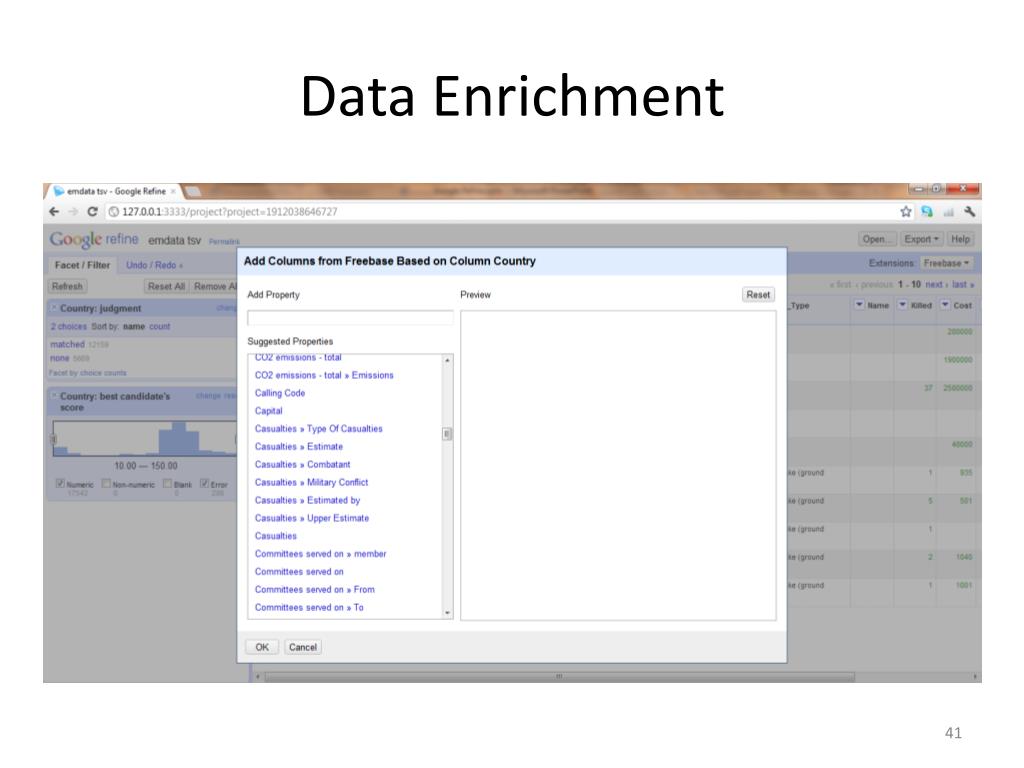Click the horizontal scrollbar at the bottom

(559, 677)
